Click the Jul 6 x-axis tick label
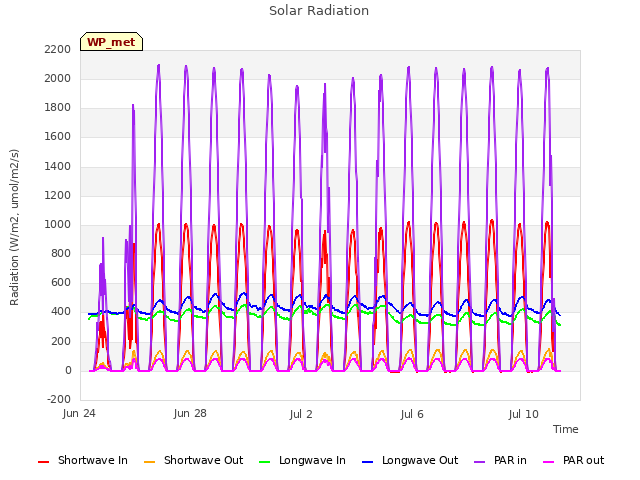 tap(412, 414)
